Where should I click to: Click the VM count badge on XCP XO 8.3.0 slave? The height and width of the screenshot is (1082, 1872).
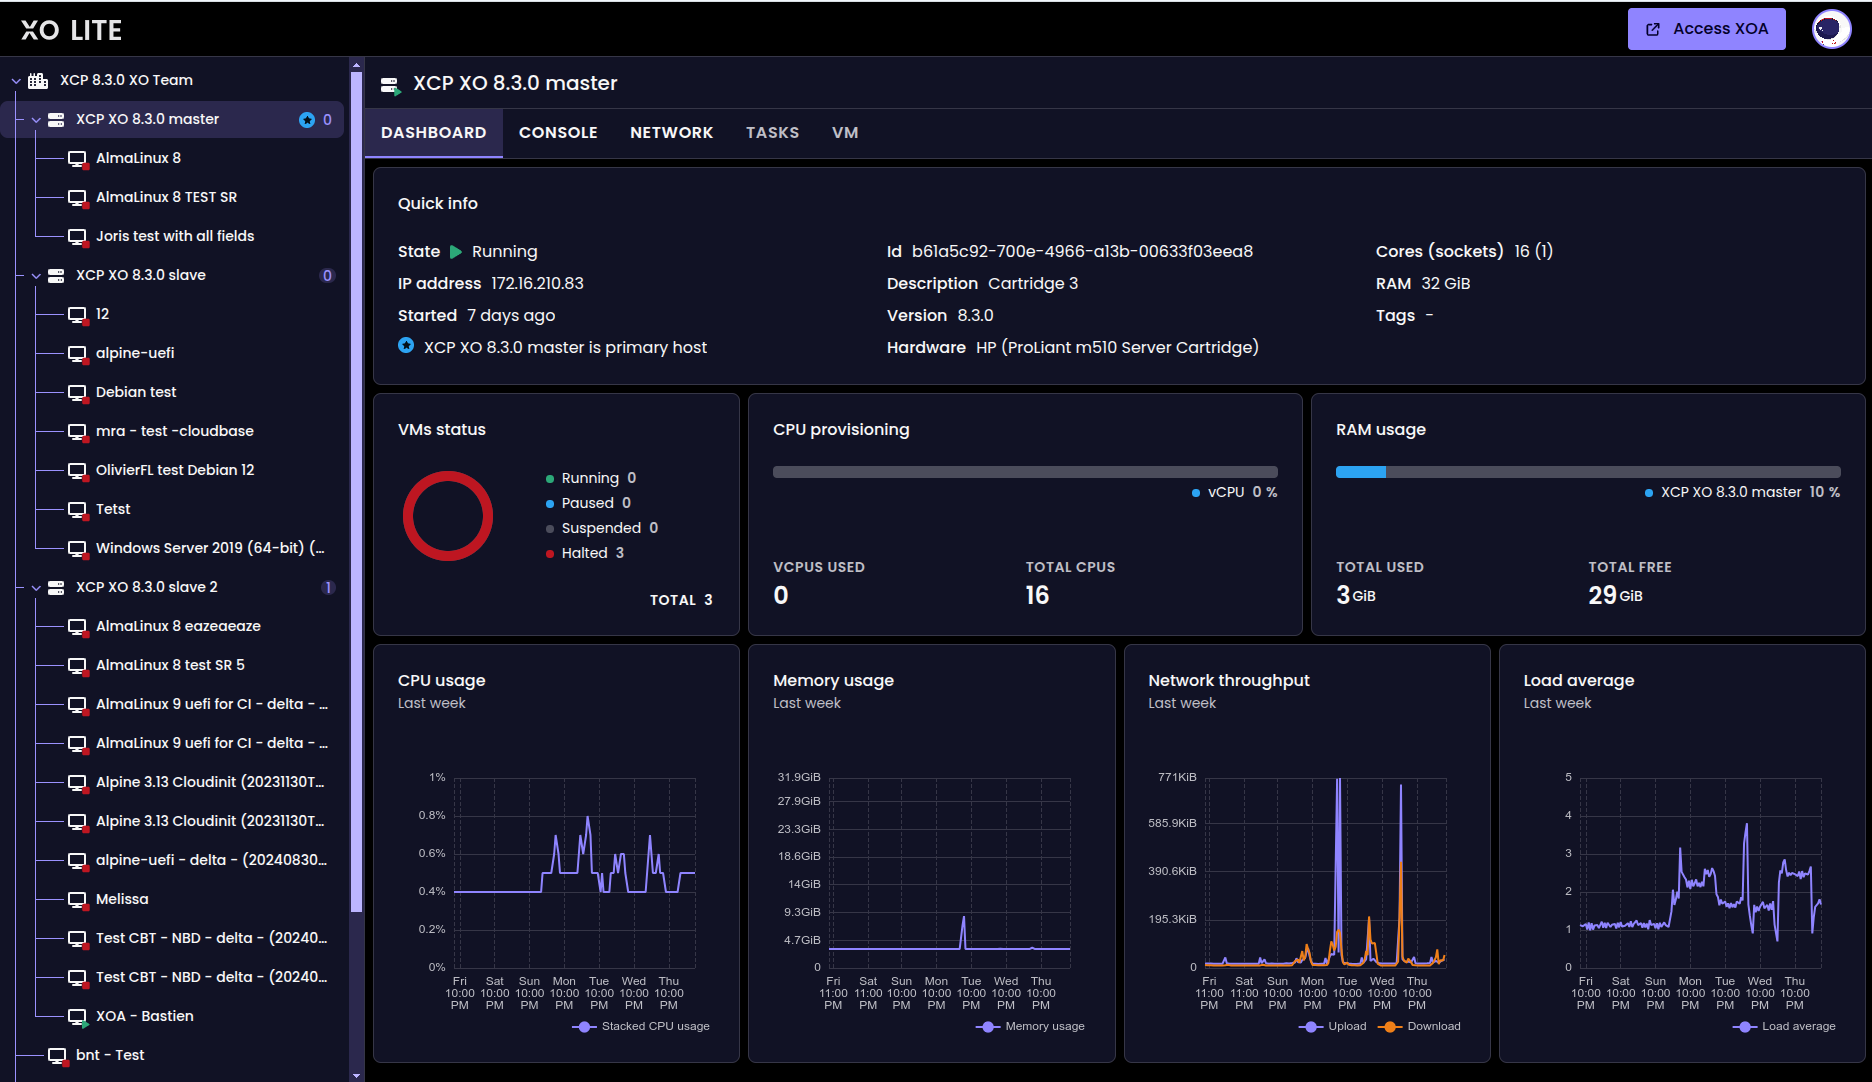coord(327,275)
